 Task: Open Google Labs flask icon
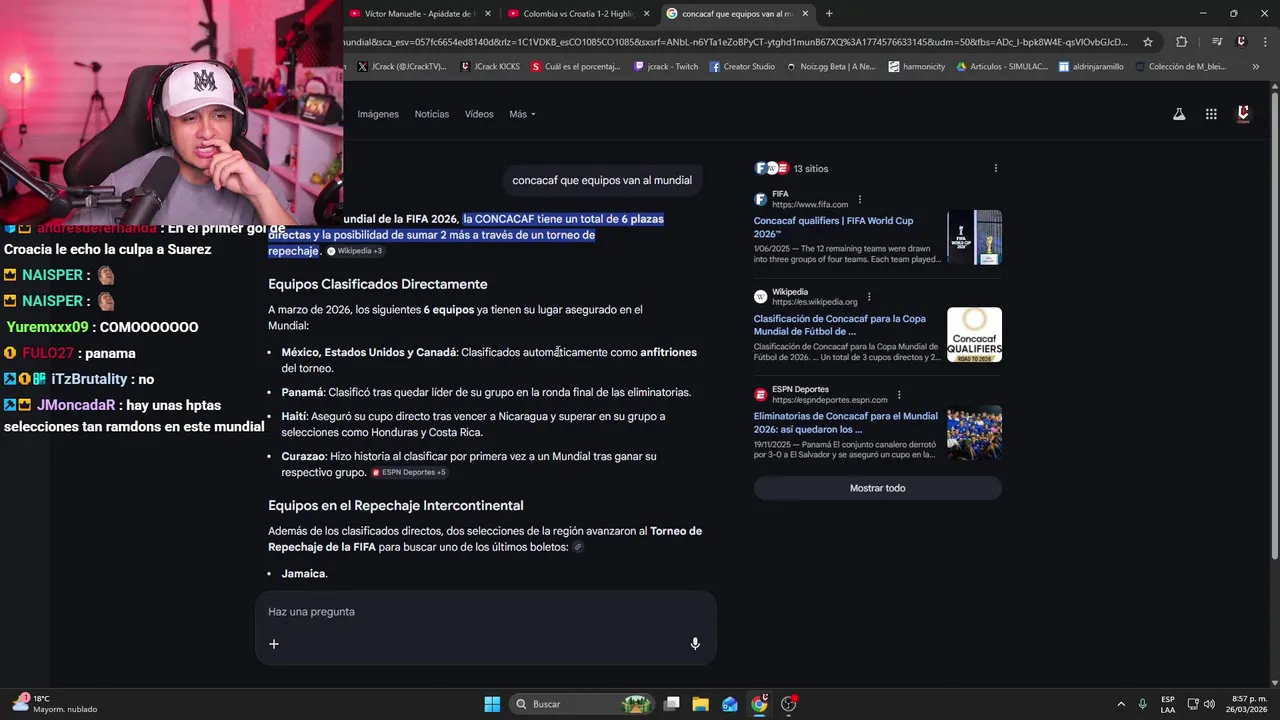(x=1179, y=114)
